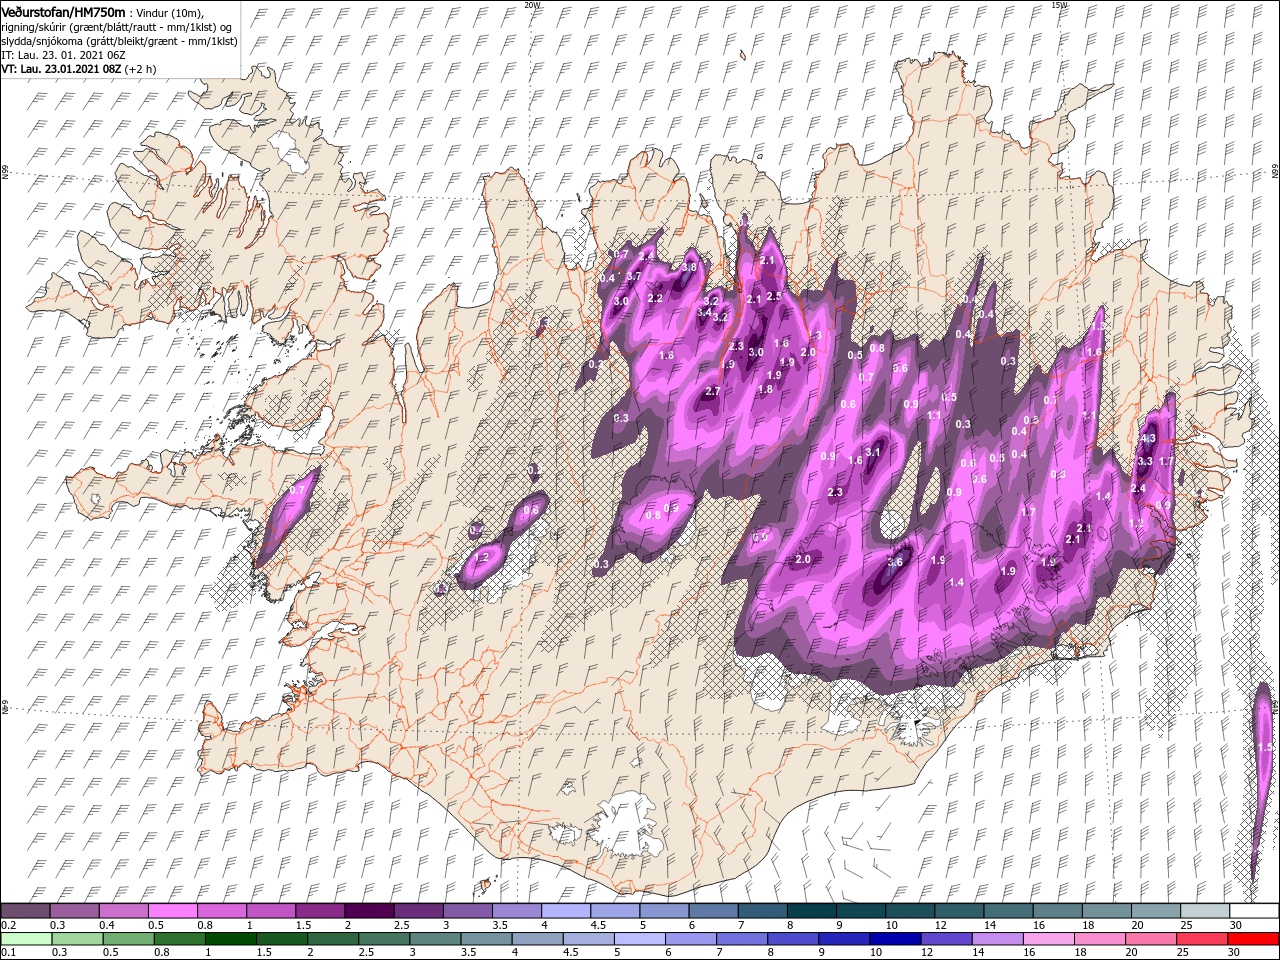Click the 1.5 value in the offshore band
This screenshot has width=1280, height=960.
(x=1264, y=747)
